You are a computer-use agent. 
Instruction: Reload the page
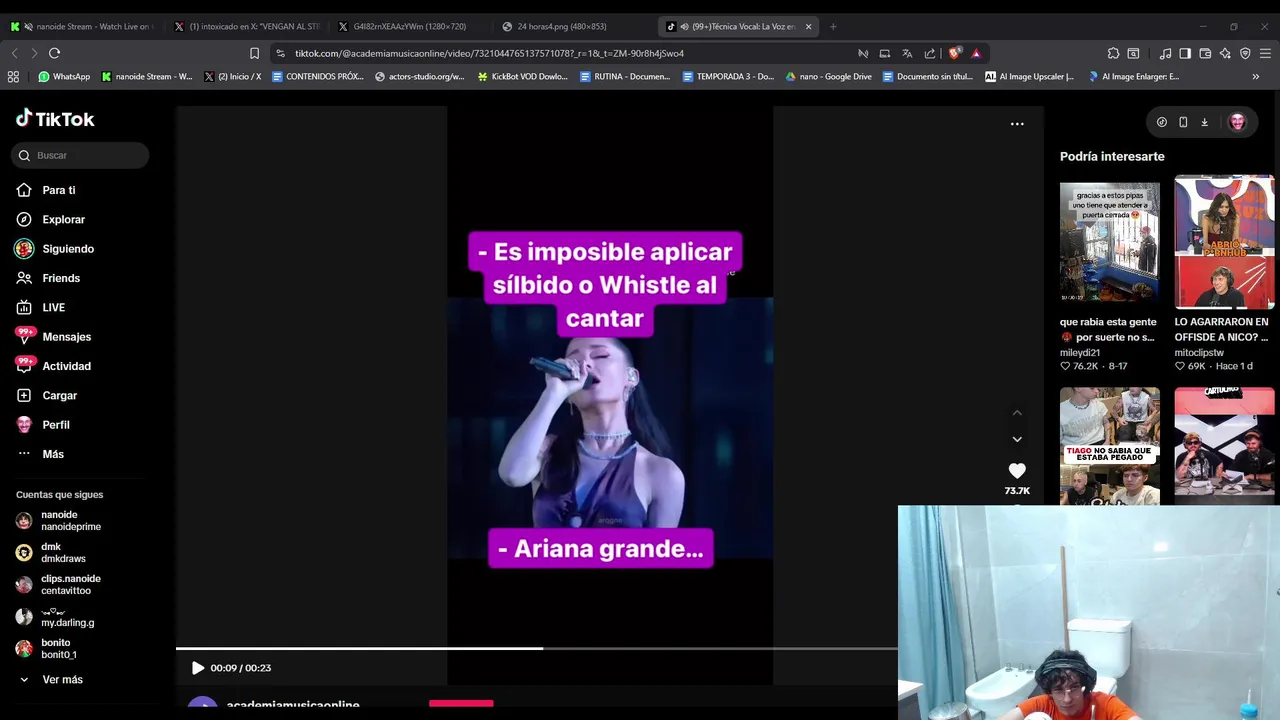tap(54, 53)
